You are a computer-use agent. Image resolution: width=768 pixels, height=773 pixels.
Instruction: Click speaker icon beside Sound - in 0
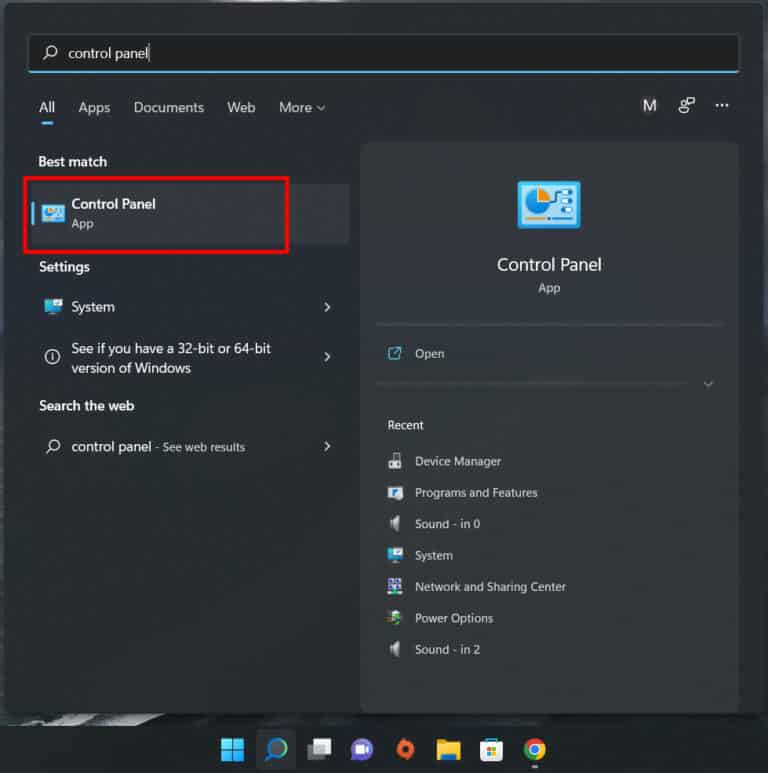(395, 524)
